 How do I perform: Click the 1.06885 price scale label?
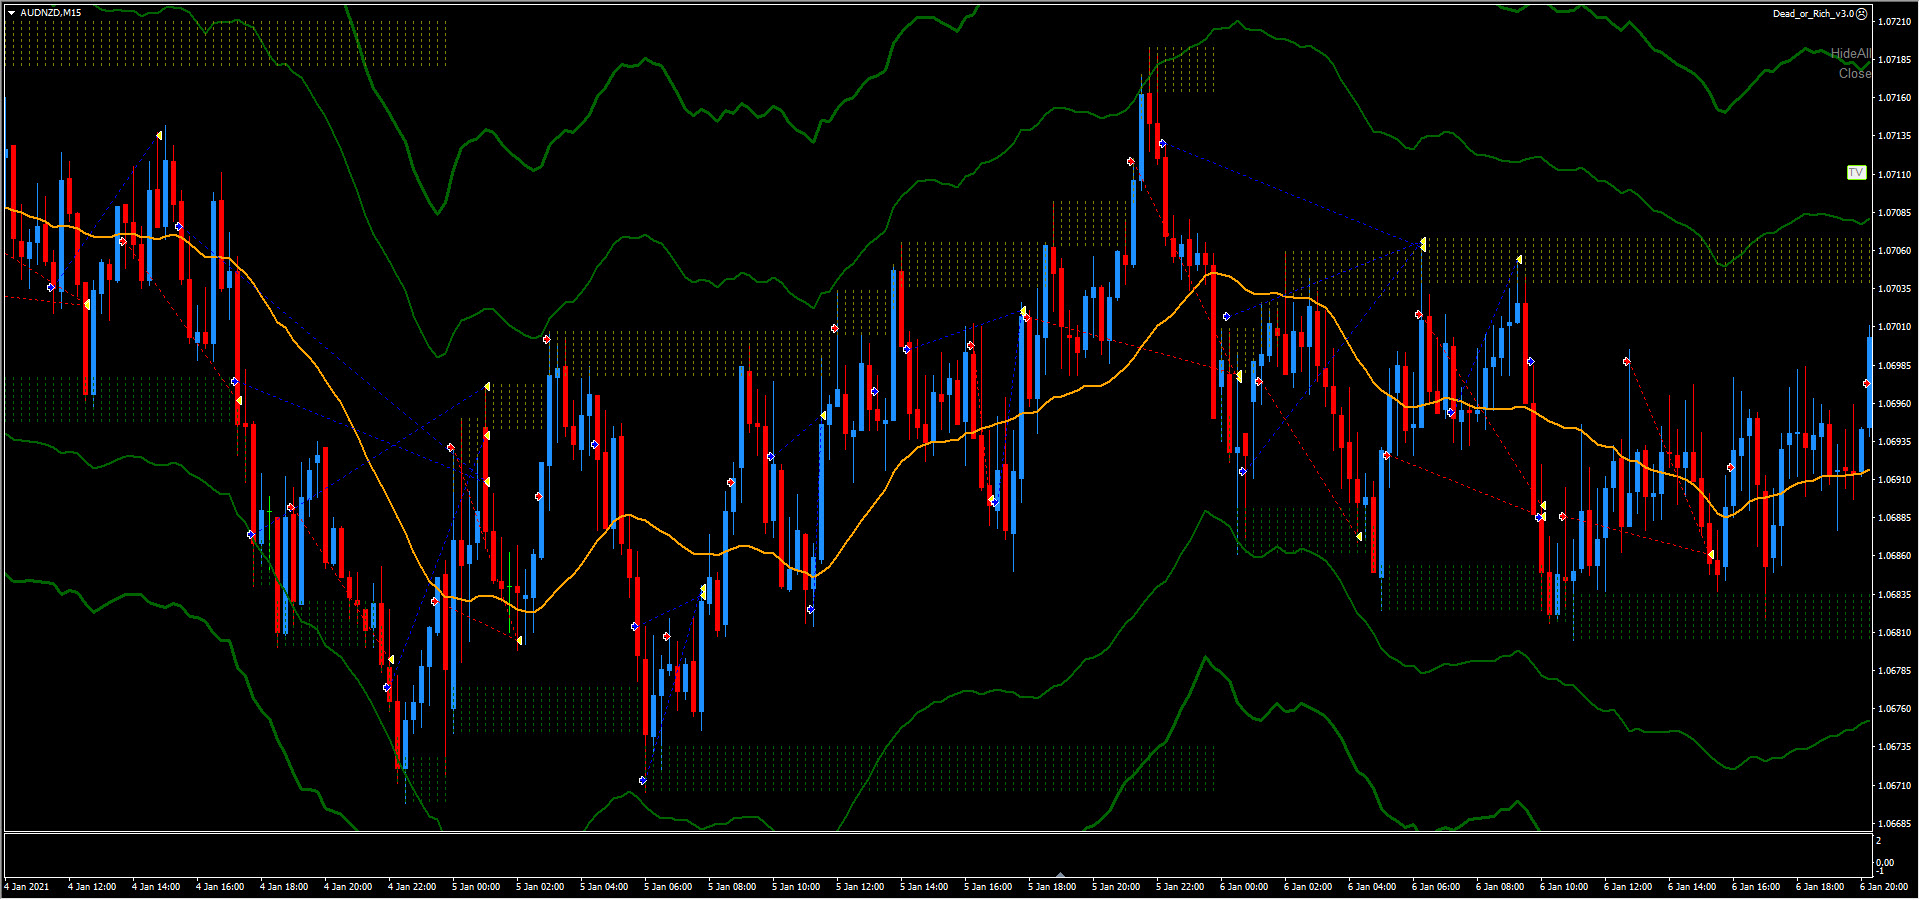pos(1894,518)
